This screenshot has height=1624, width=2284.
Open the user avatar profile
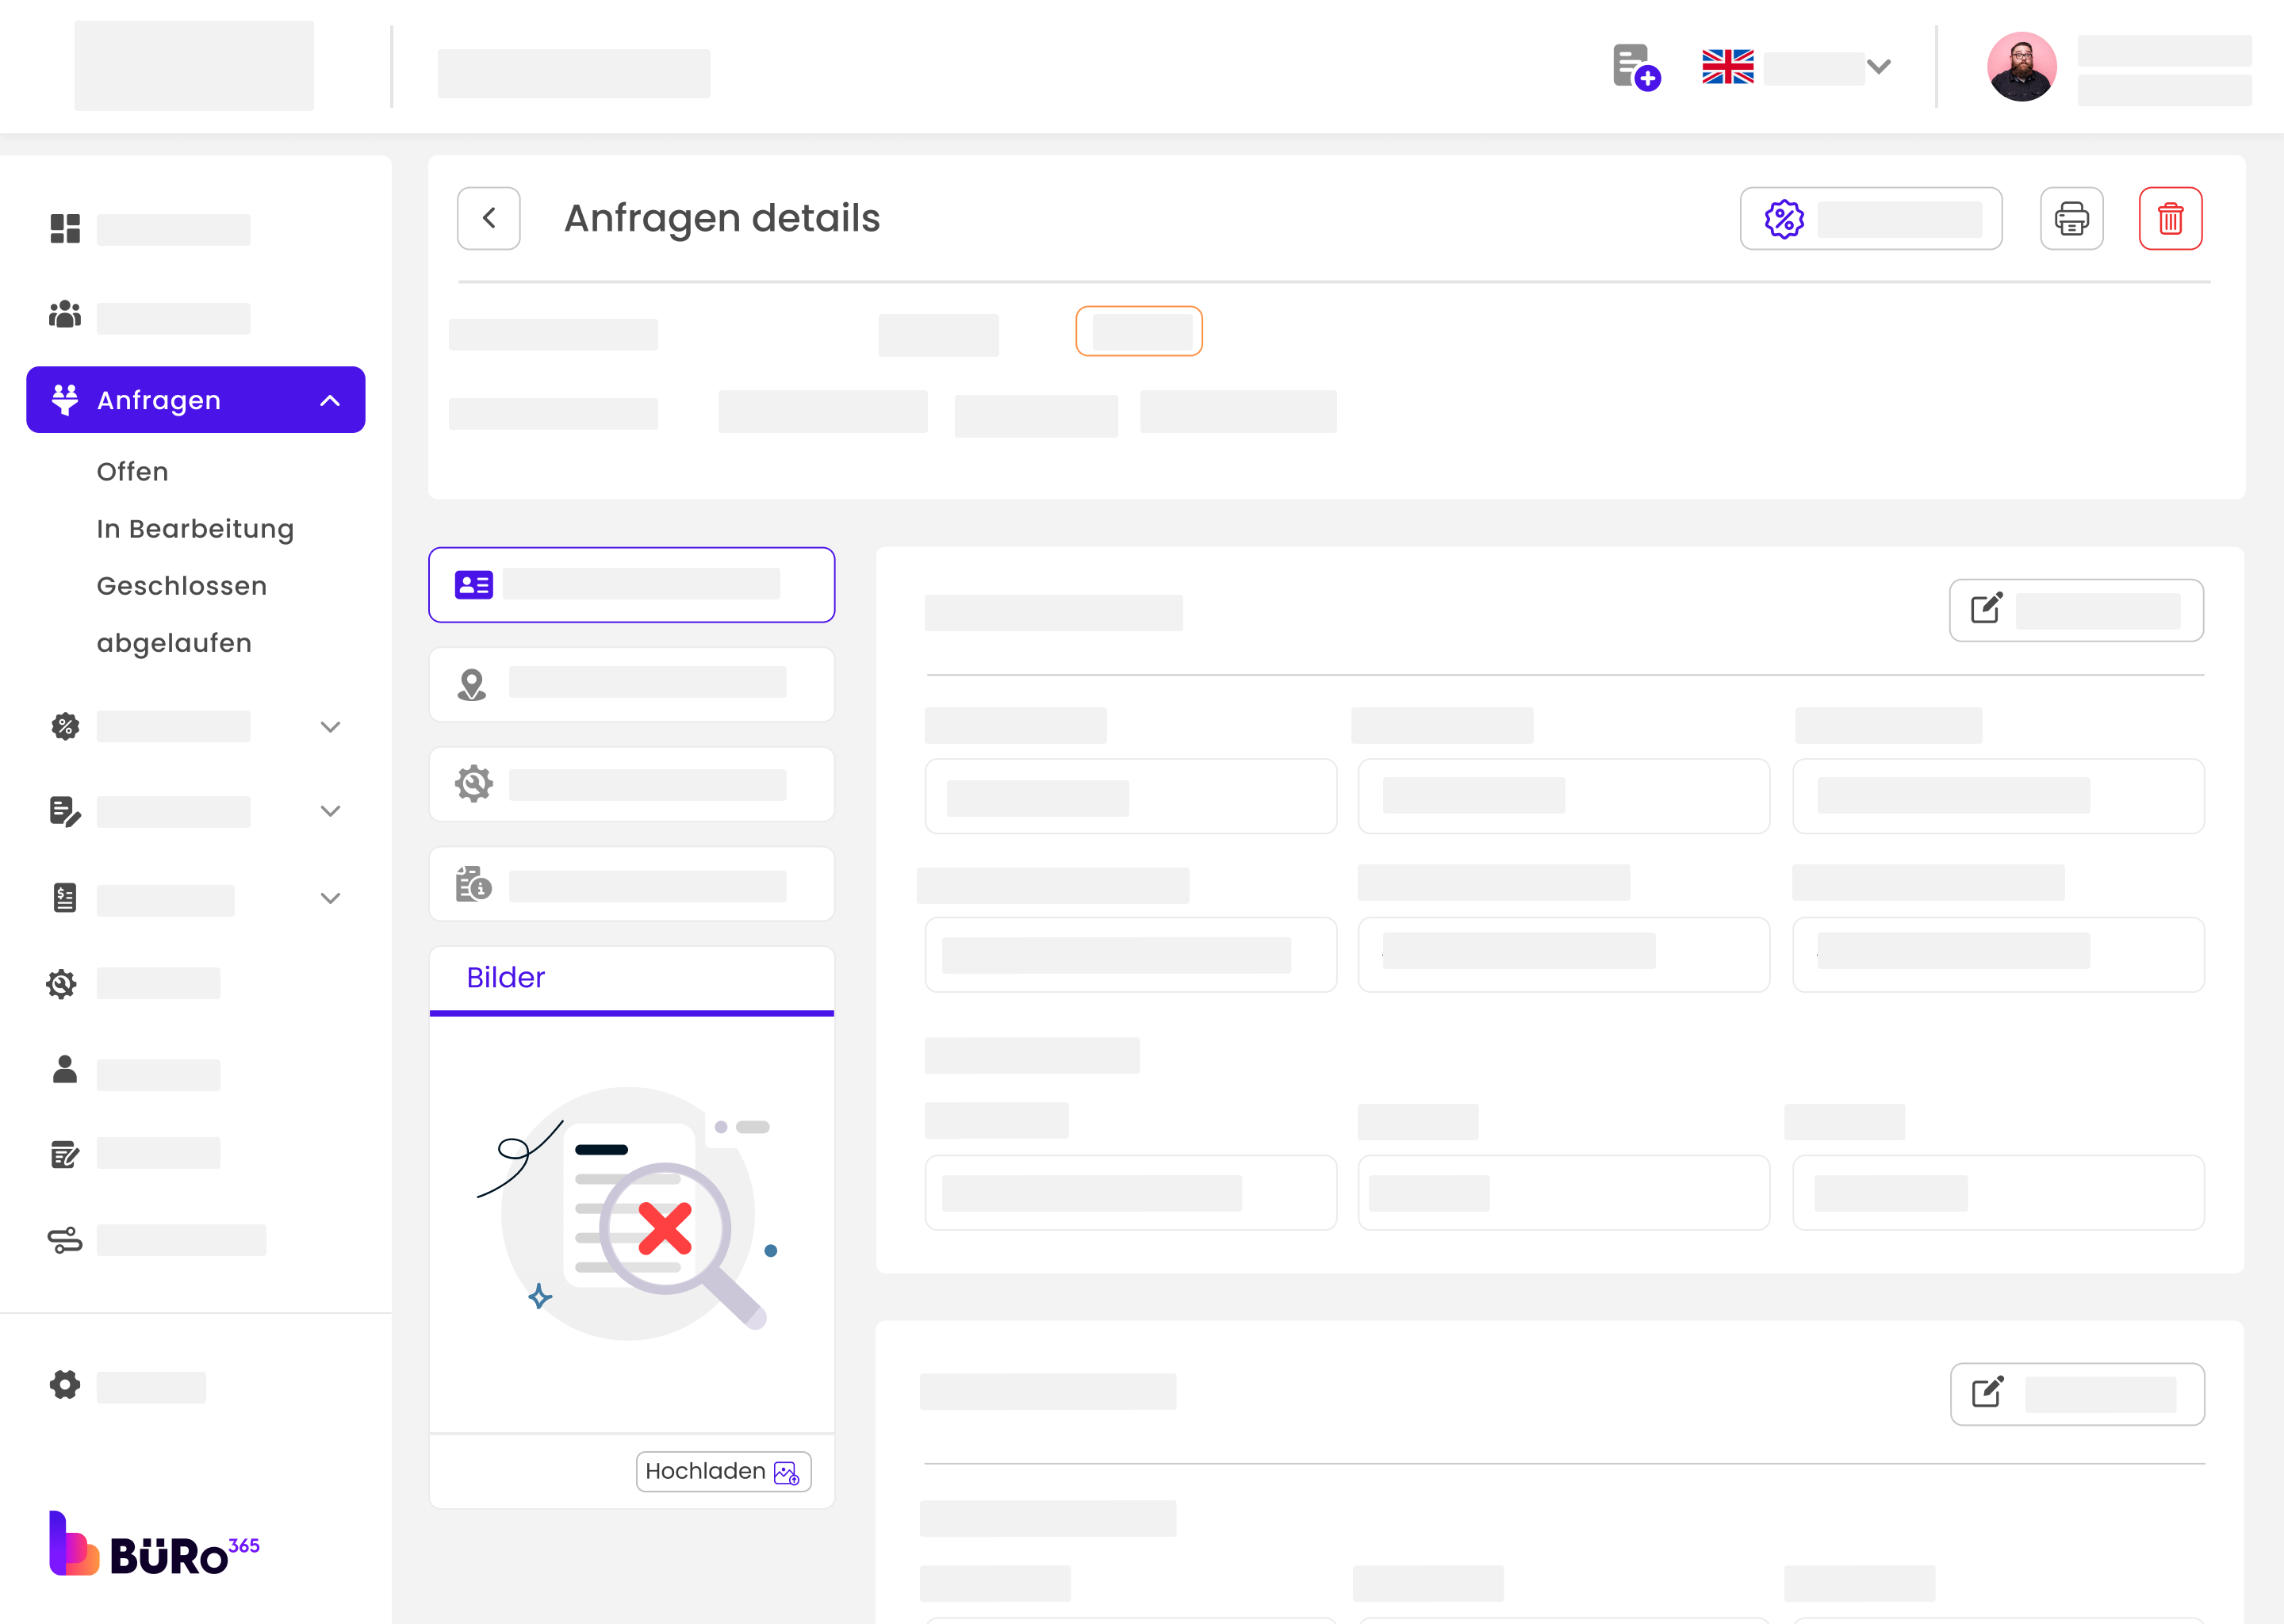(x=2021, y=67)
